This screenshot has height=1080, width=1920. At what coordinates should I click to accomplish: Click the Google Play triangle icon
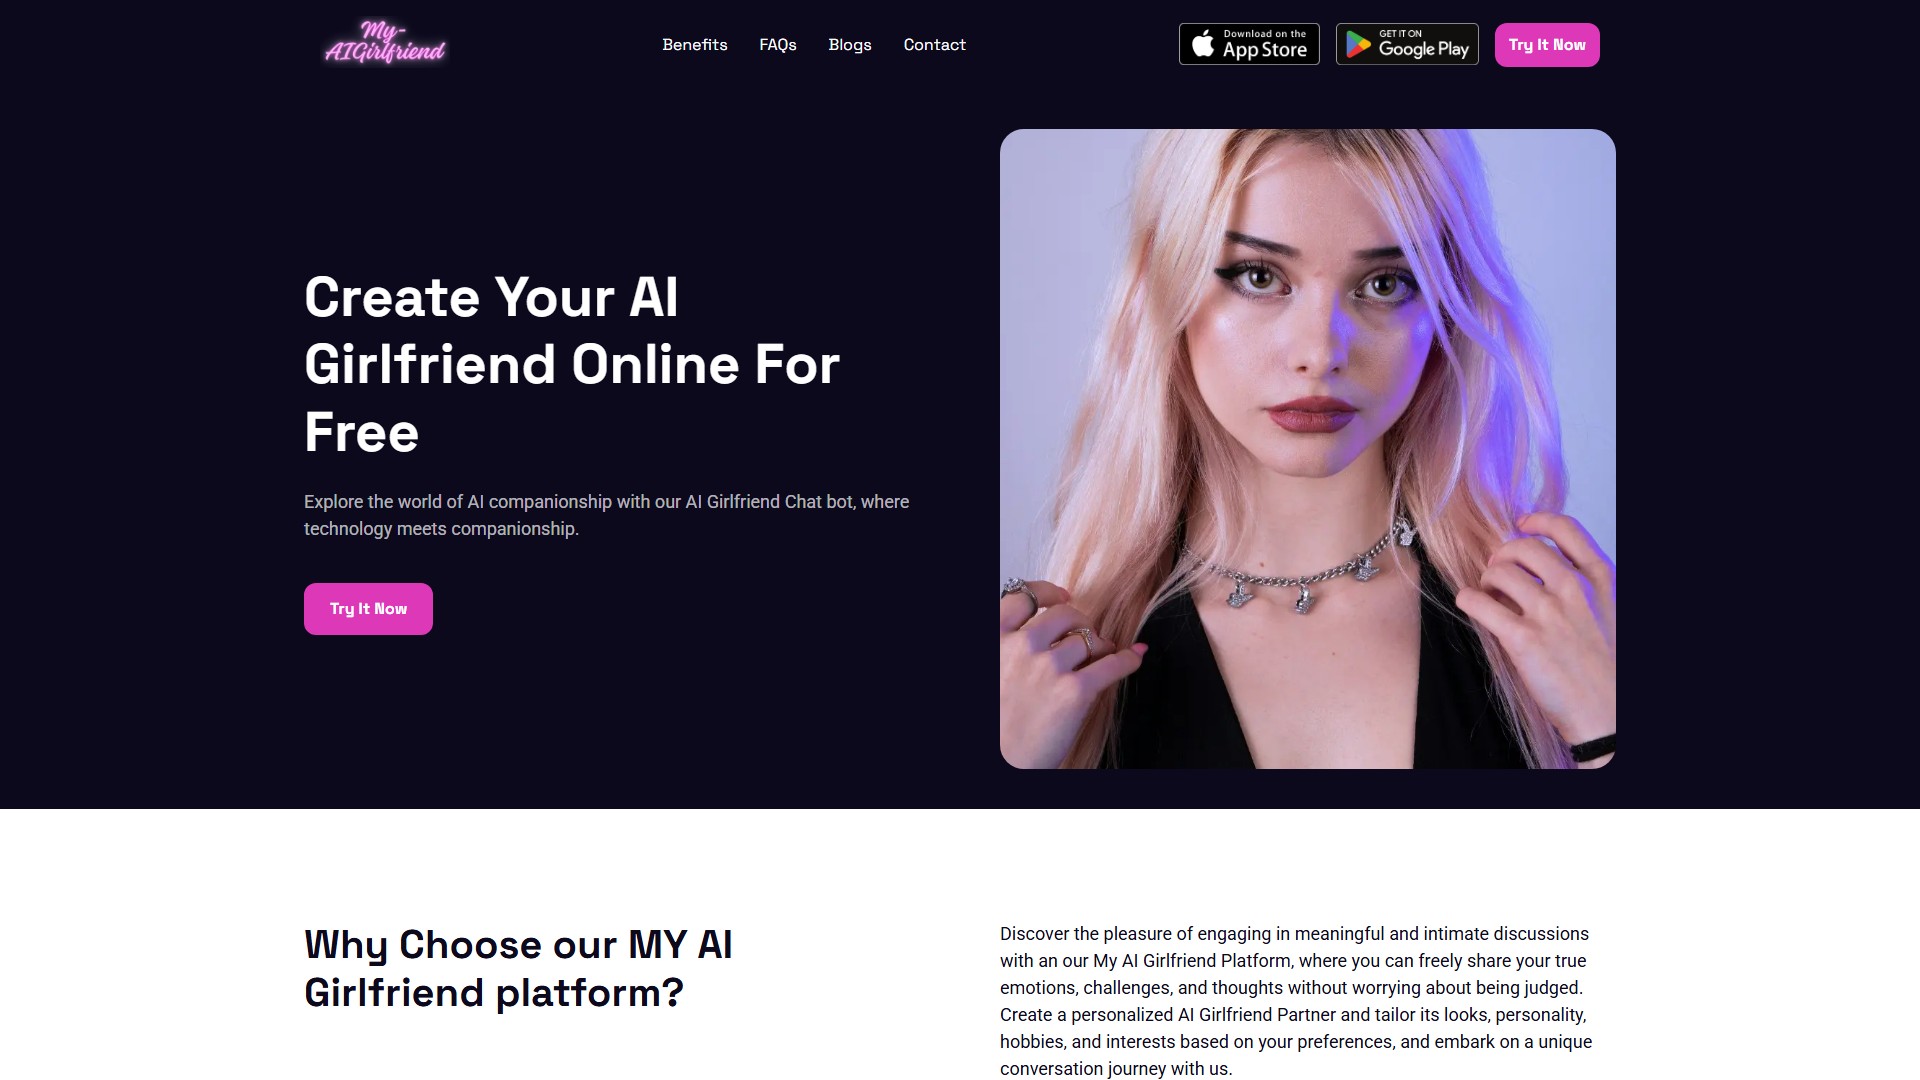tap(1358, 45)
